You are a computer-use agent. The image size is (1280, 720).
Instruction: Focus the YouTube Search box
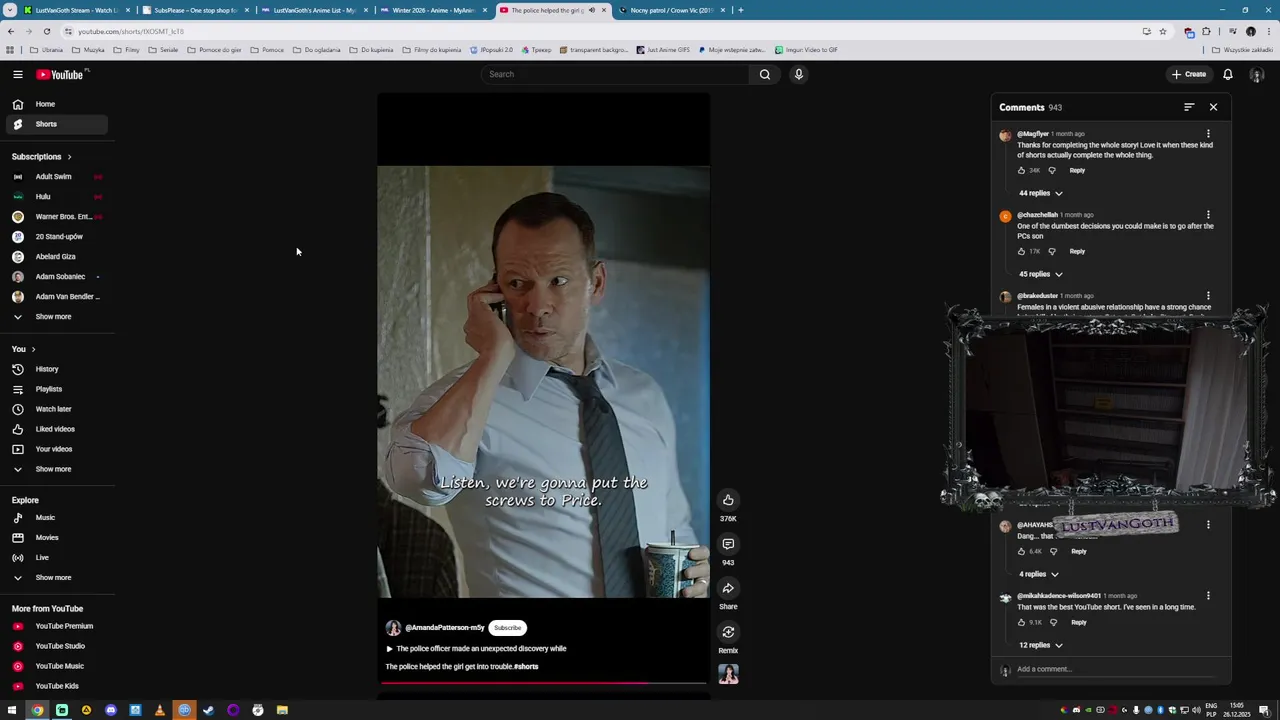[616, 74]
